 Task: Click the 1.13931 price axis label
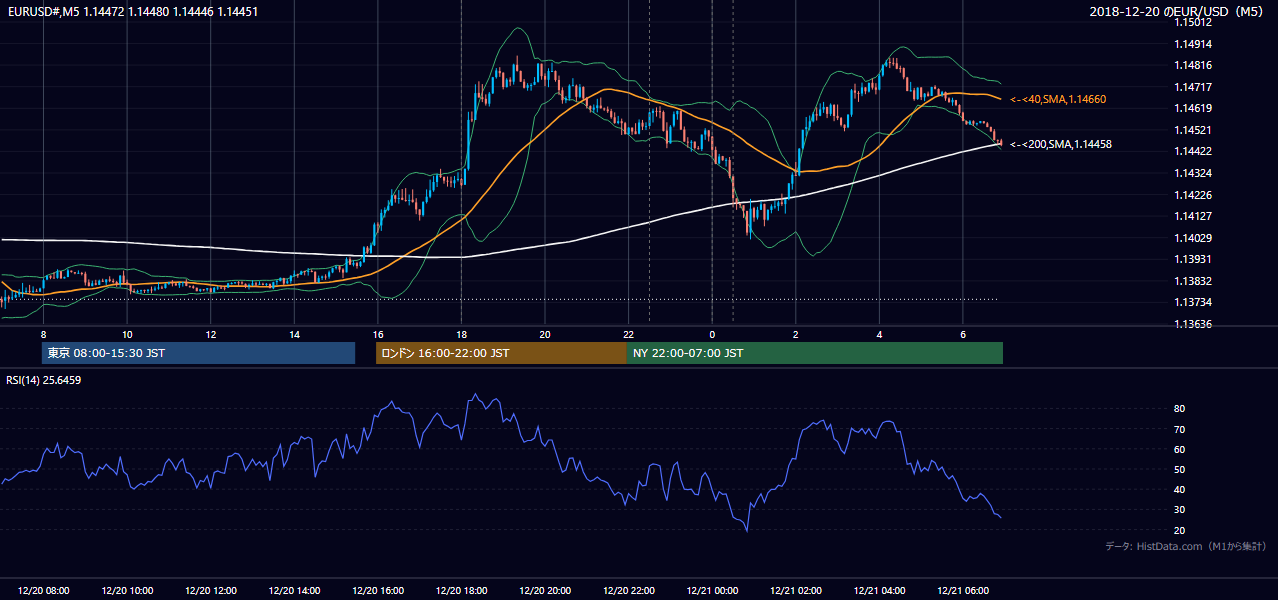coord(1193,259)
